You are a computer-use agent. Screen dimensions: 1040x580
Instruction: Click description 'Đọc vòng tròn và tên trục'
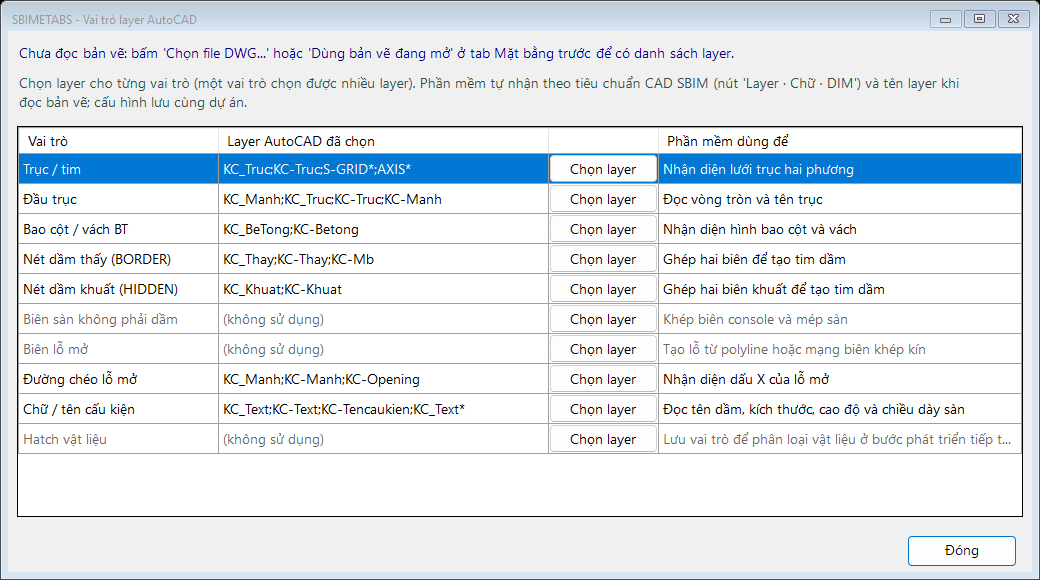tap(840, 199)
